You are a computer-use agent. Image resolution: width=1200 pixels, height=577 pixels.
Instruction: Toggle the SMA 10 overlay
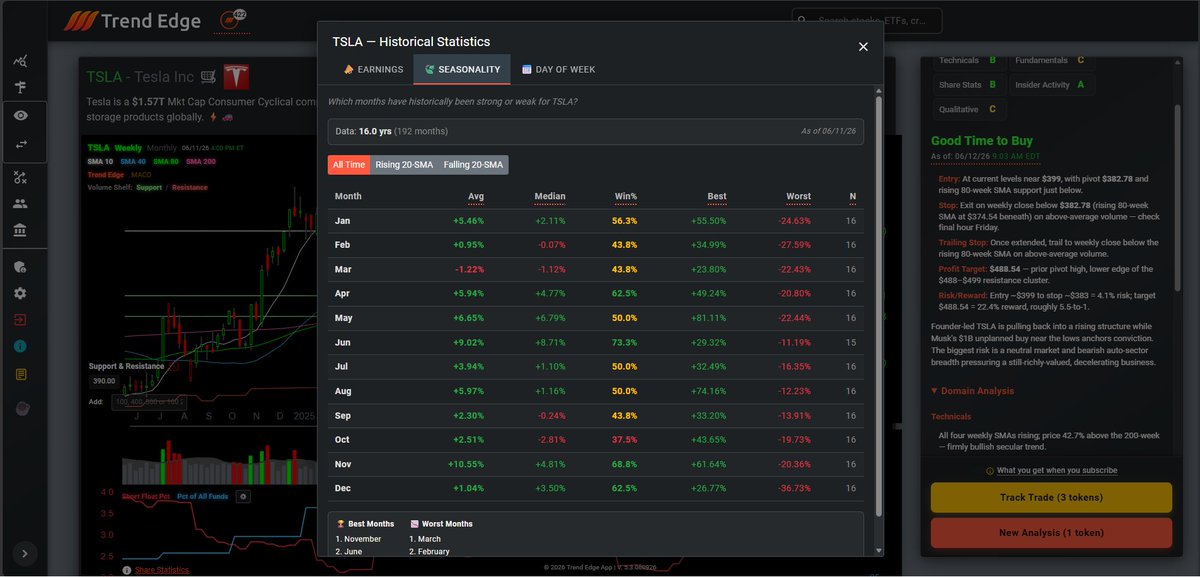point(100,161)
